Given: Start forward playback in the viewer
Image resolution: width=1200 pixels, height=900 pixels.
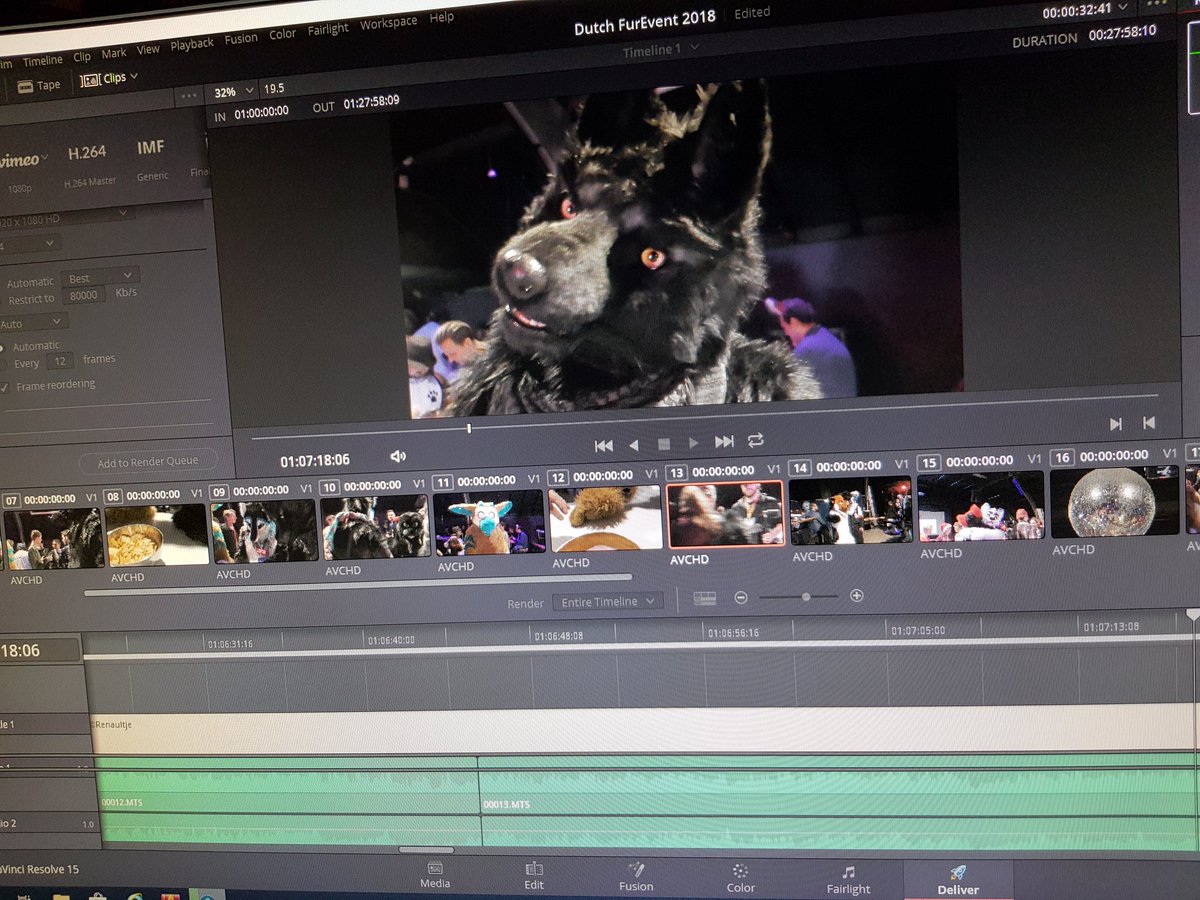Looking at the screenshot, I should [x=693, y=443].
